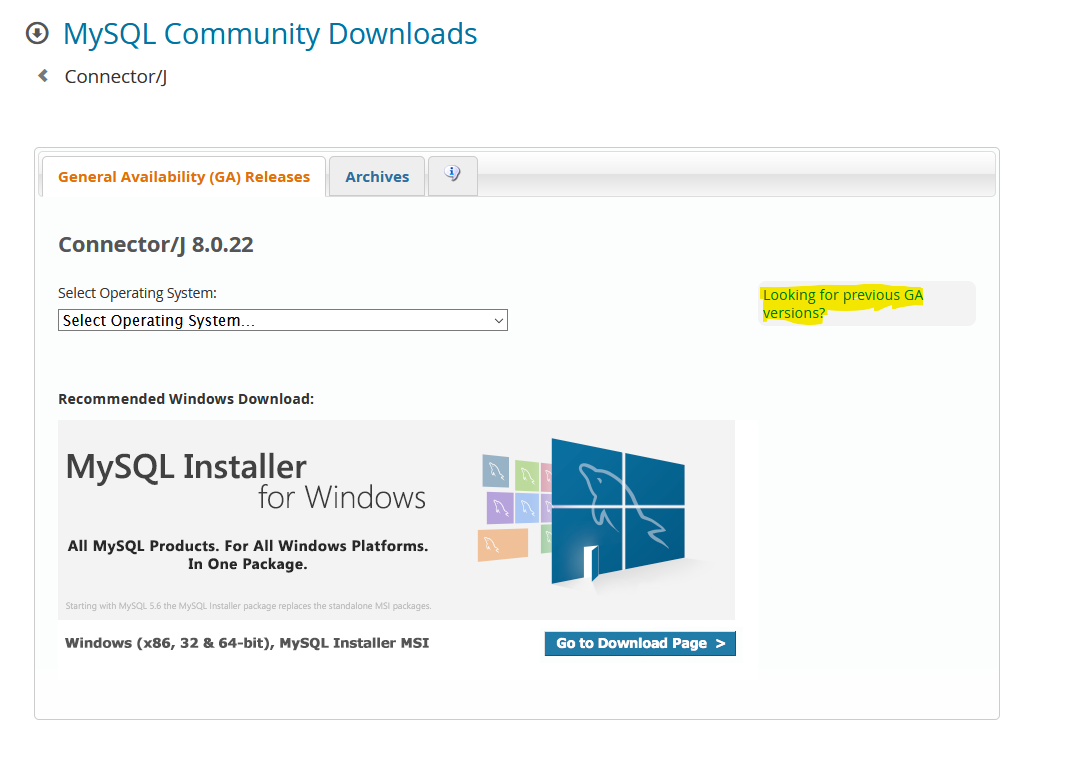Open the MySQL Community Downloads heading link
Screen dimensions: 1087x771
270,34
